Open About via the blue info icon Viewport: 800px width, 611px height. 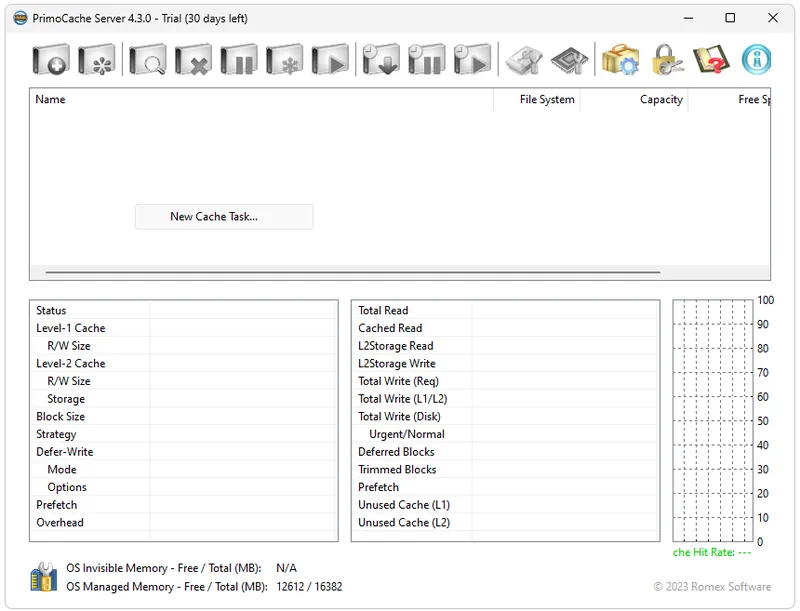click(x=756, y=60)
